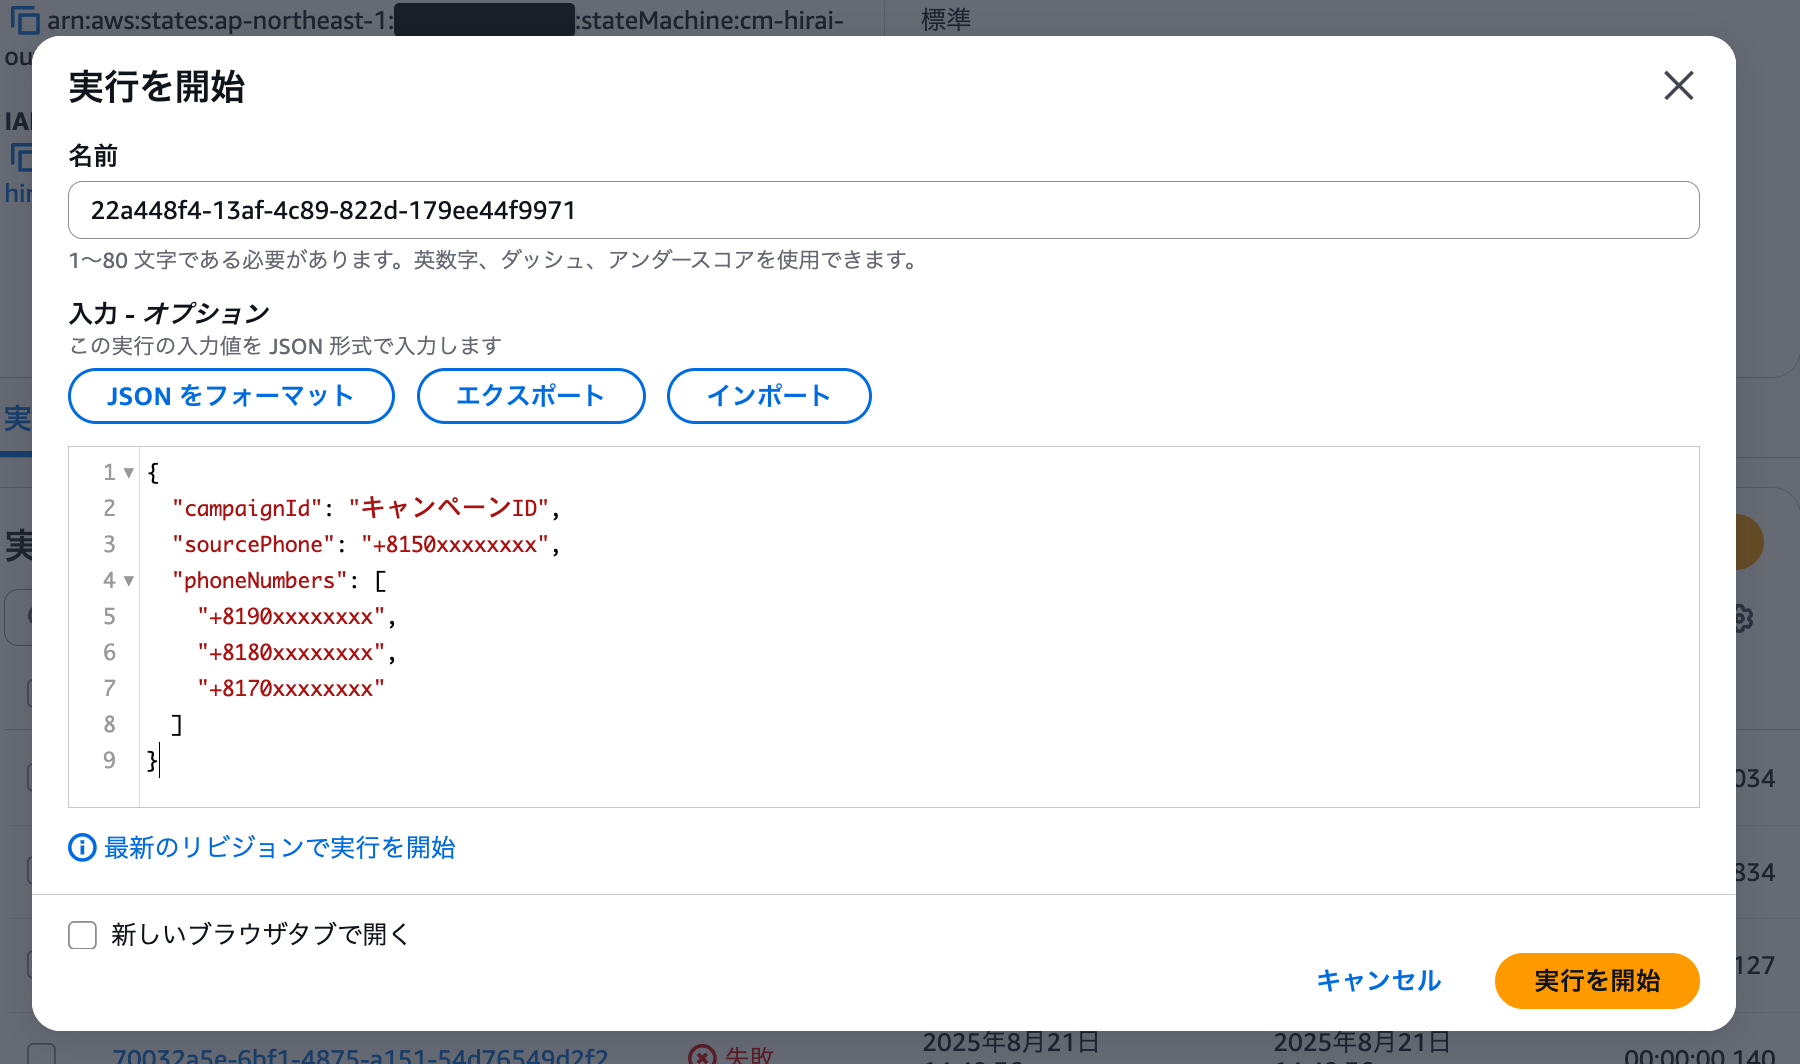
Task: Open execution 70032a5e link in background
Action: [x=360, y=1055]
